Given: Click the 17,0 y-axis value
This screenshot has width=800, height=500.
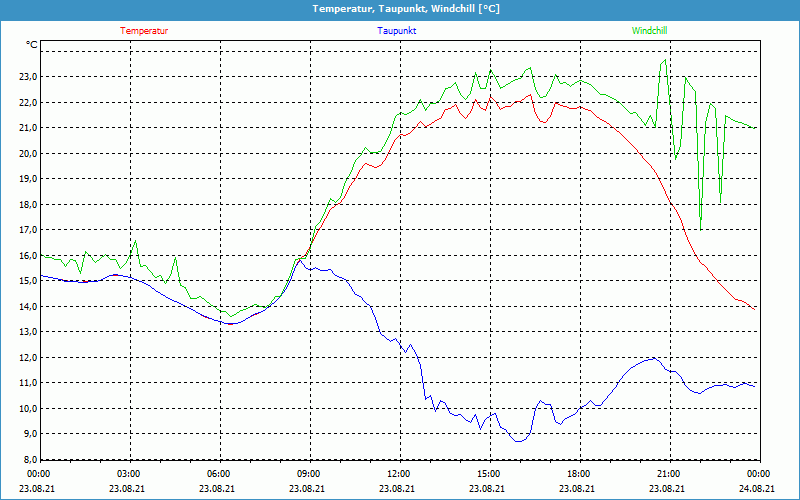Looking at the screenshot, I should click(x=29, y=230).
